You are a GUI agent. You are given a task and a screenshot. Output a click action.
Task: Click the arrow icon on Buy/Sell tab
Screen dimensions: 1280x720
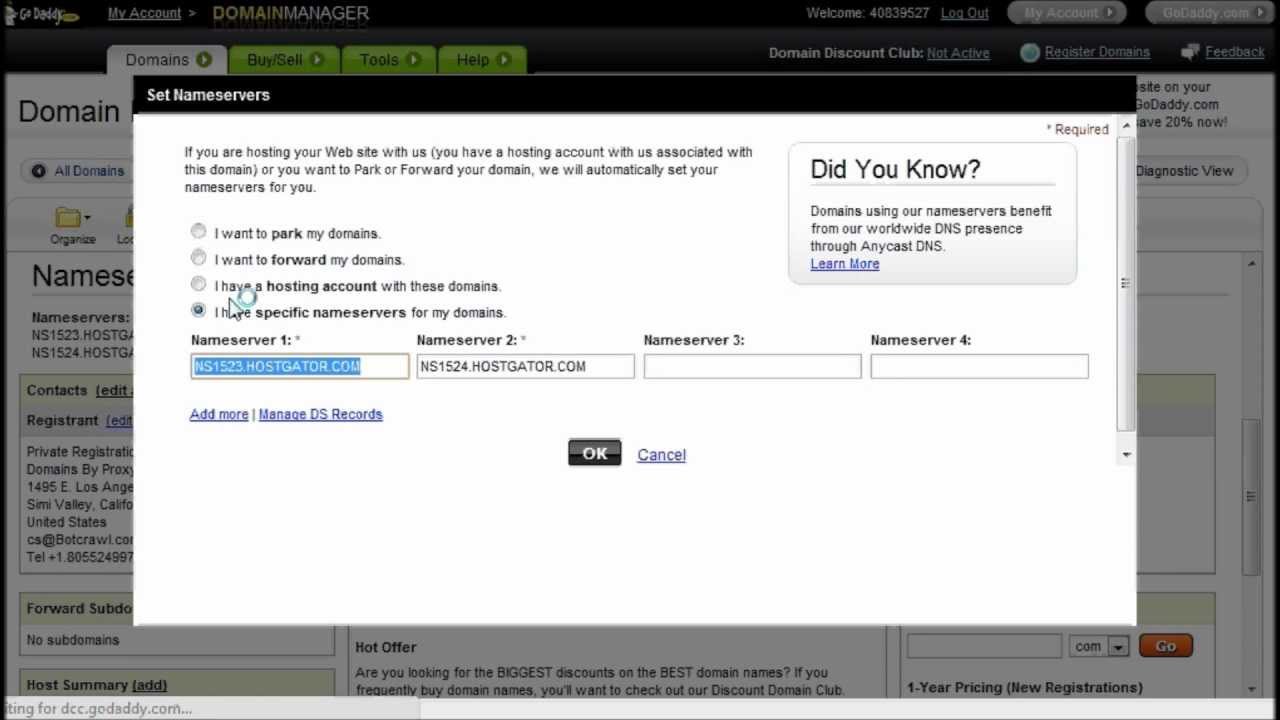tap(317, 60)
